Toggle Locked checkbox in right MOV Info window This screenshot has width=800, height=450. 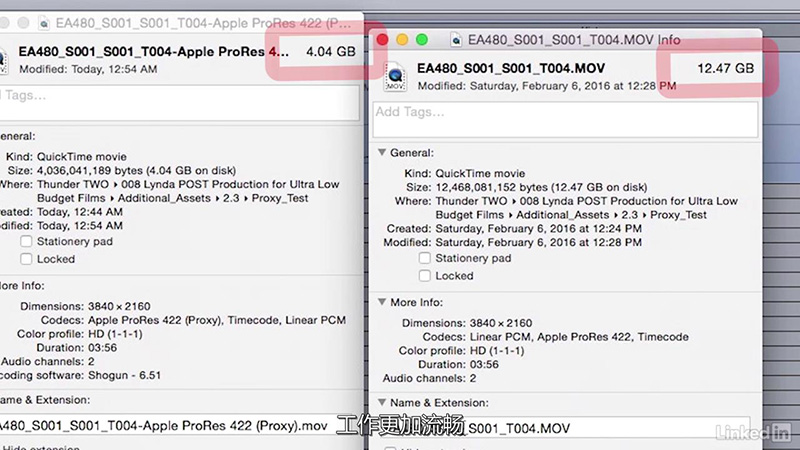tap(424, 276)
